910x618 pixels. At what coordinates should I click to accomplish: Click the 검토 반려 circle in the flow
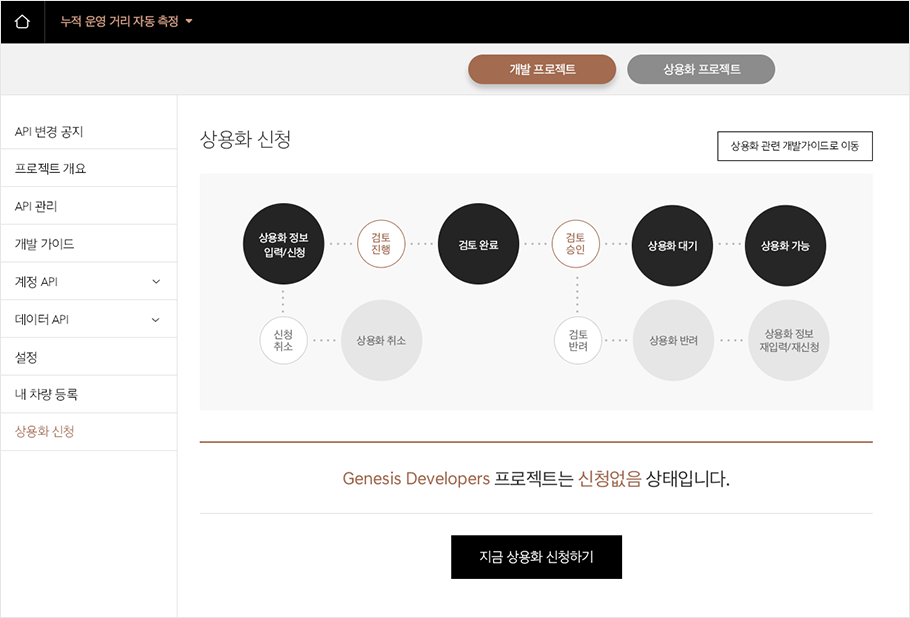pyautogui.click(x=576, y=340)
